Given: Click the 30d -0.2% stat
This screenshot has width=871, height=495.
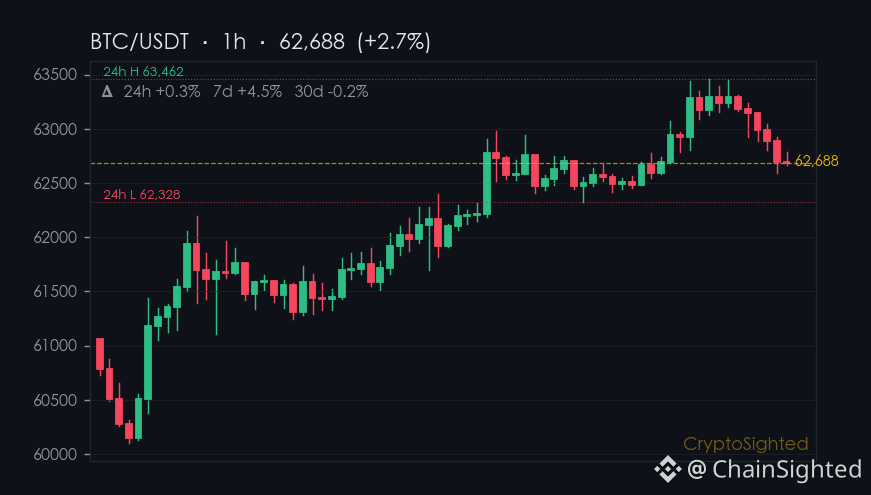Looking at the screenshot, I should pyautogui.click(x=331, y=92).
